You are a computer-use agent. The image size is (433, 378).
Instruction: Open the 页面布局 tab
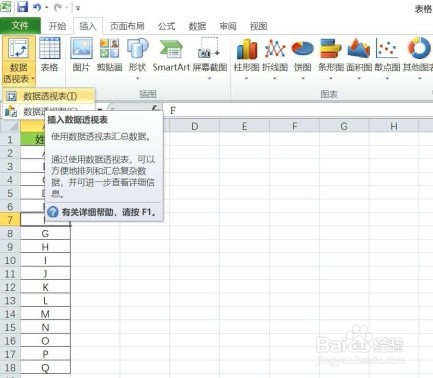click(x=127, y=26)
